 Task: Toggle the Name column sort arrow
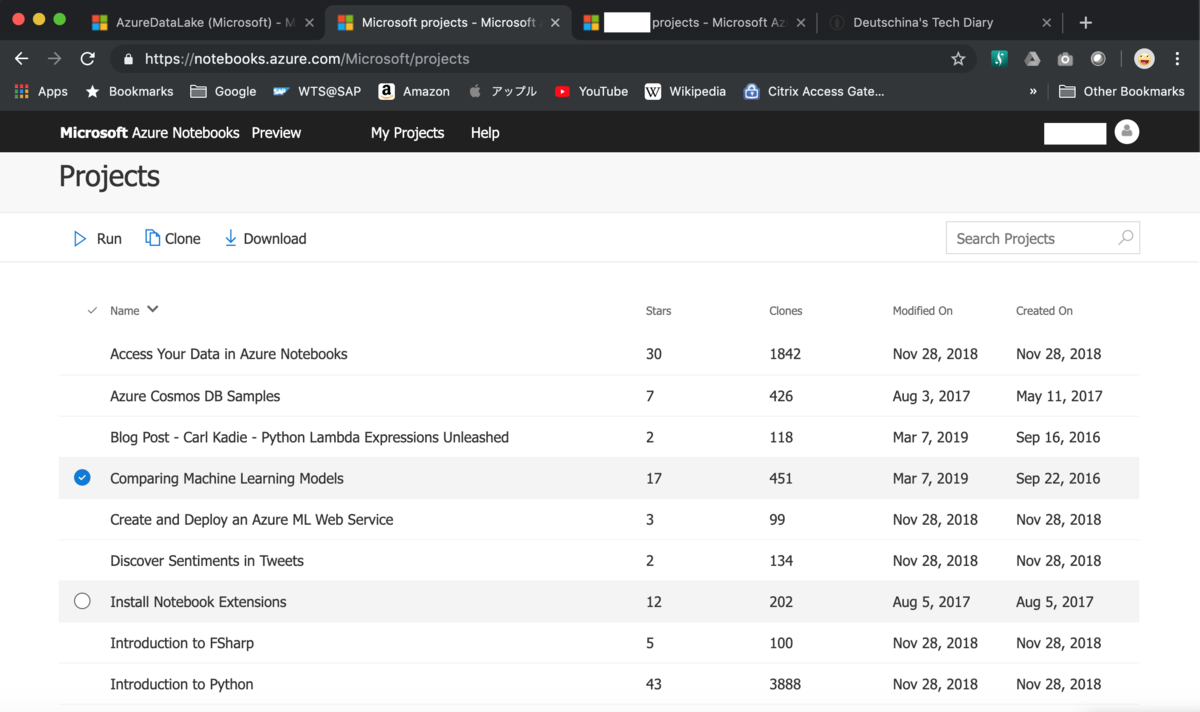(153, 309)
